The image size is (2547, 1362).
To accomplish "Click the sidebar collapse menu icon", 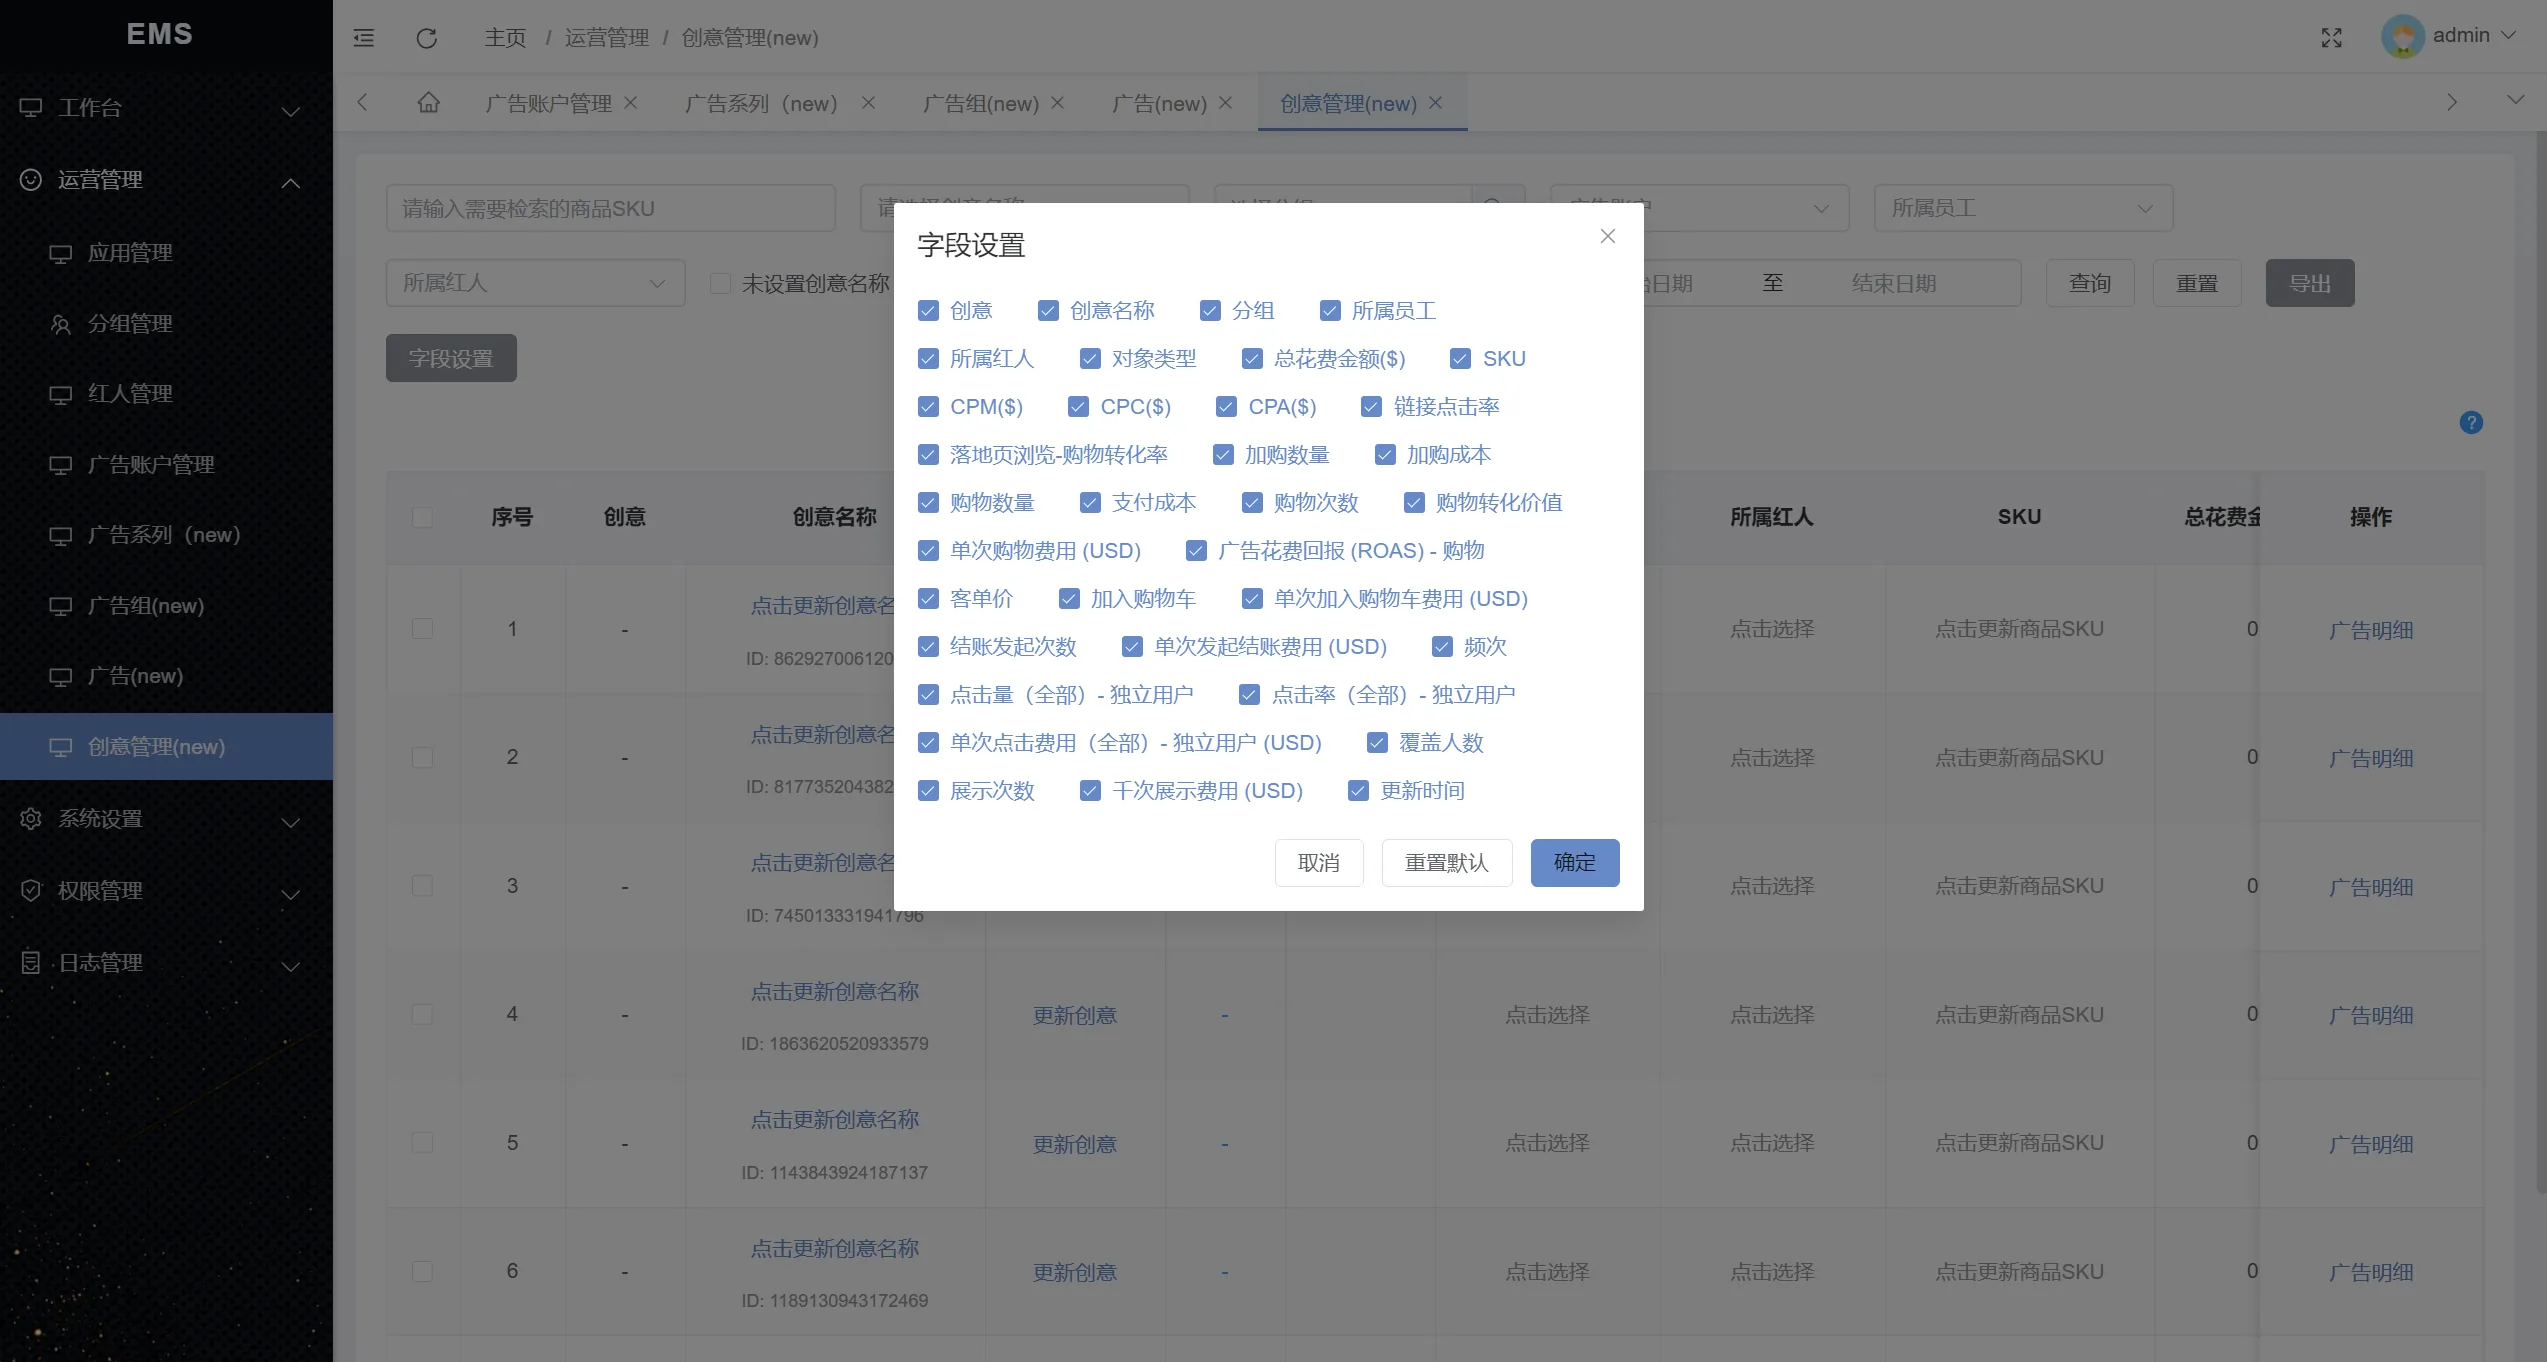I will click(364, 38).
